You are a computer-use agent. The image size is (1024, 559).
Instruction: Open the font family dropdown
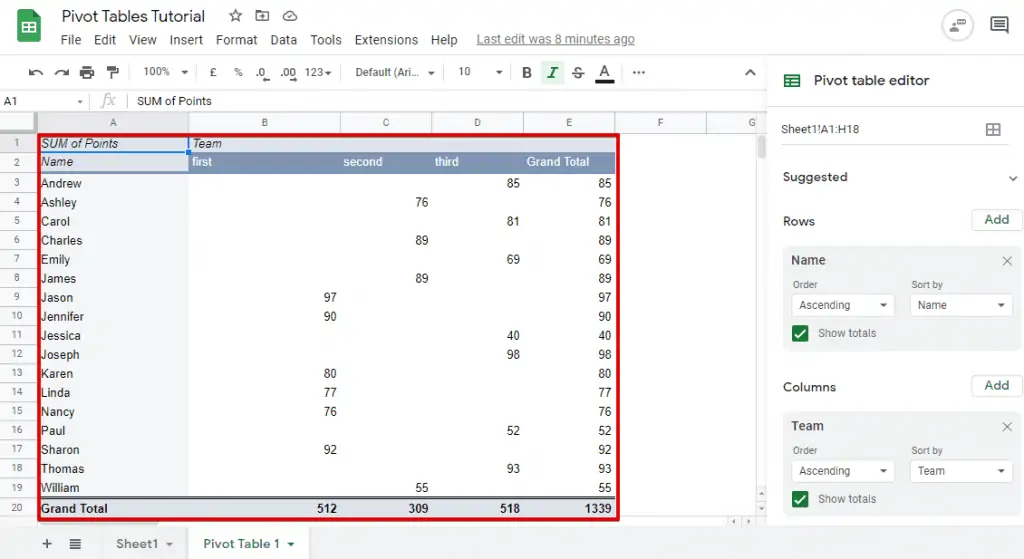(x=394, y=72)
